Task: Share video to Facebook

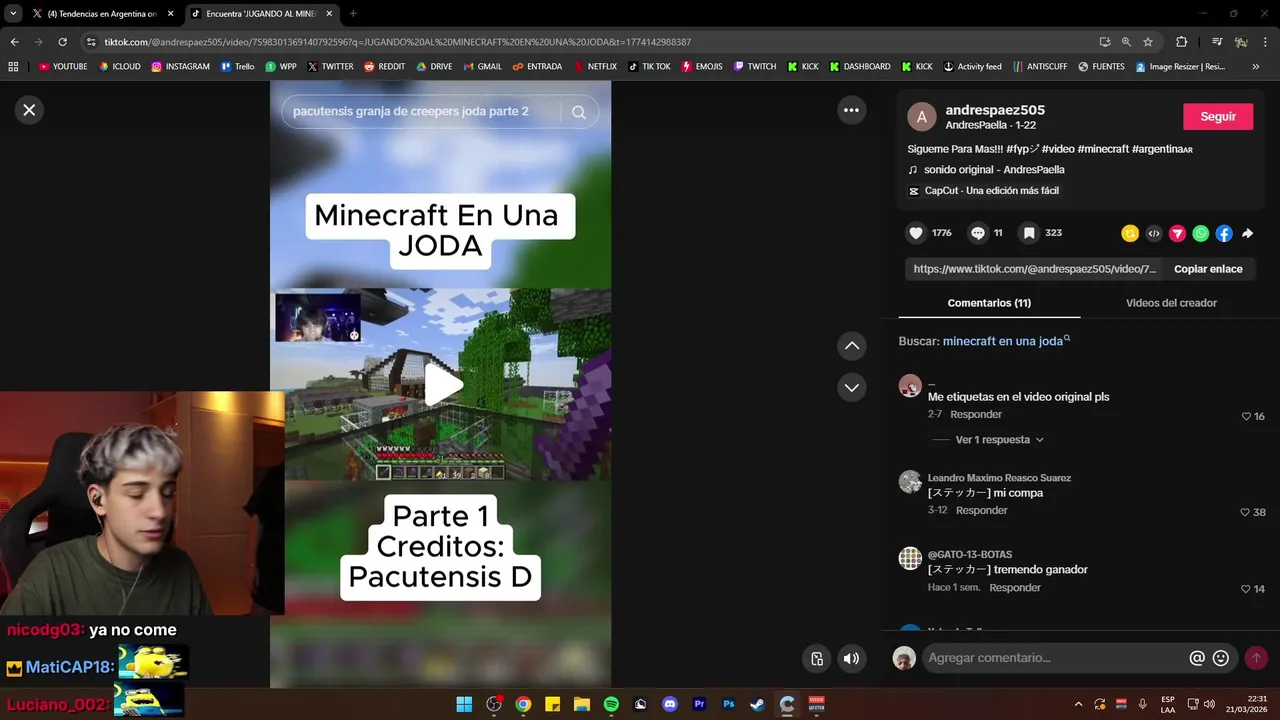Action: pyautogui.click(x=1224, y=233)
